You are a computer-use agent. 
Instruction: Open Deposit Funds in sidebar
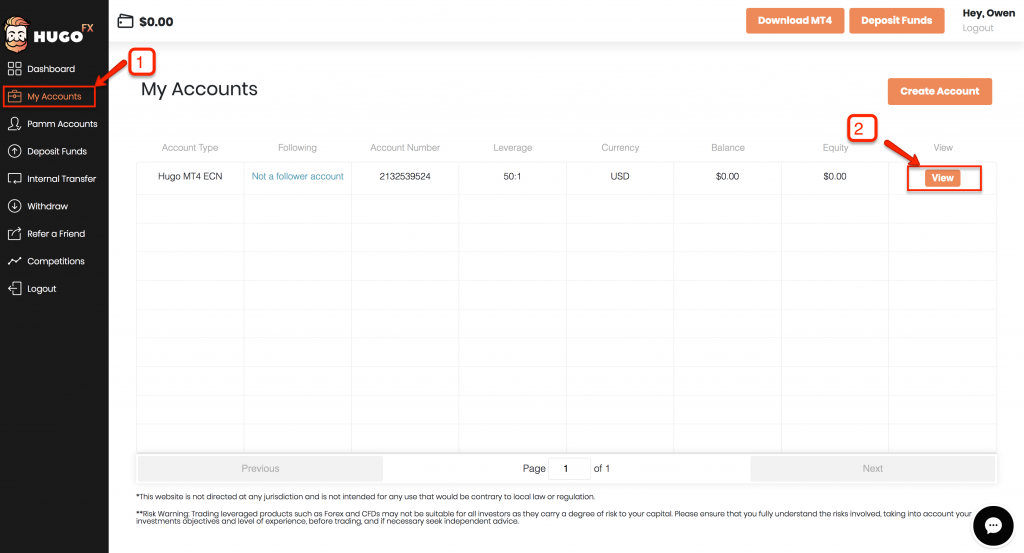(57, 151)
